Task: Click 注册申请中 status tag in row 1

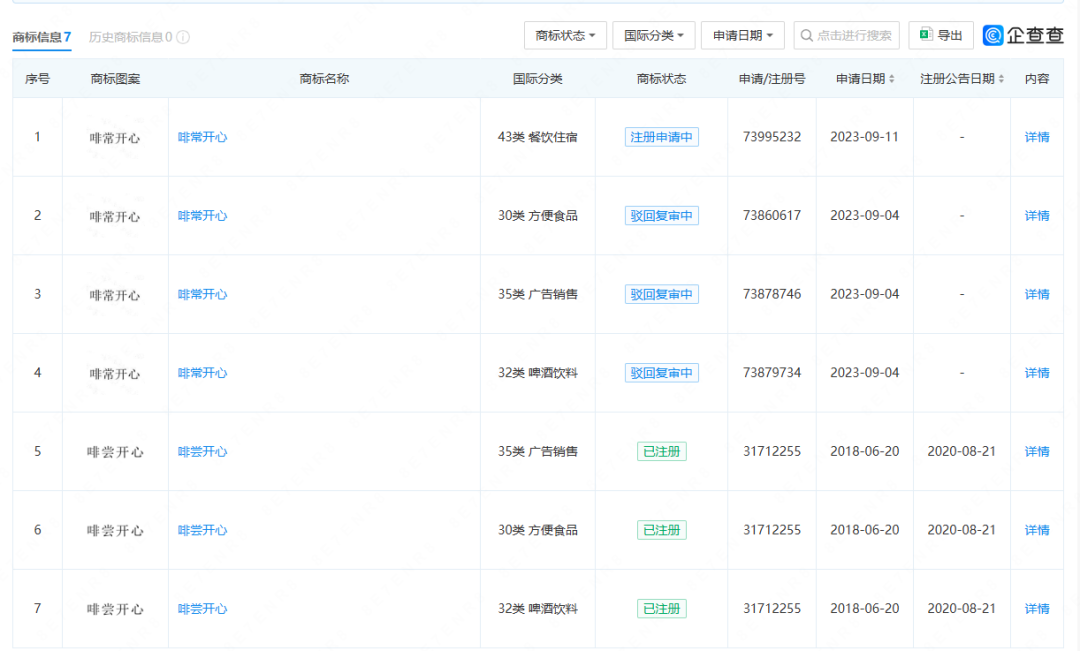Action: 661,137
